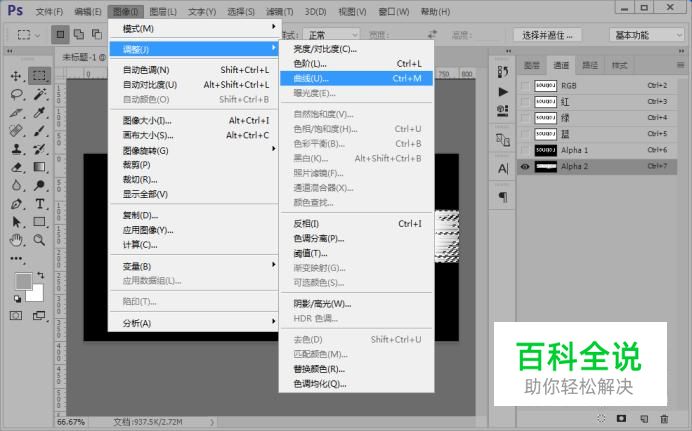Select the Horizontal Type tool
692x431 pixels.
pos(39,204)
